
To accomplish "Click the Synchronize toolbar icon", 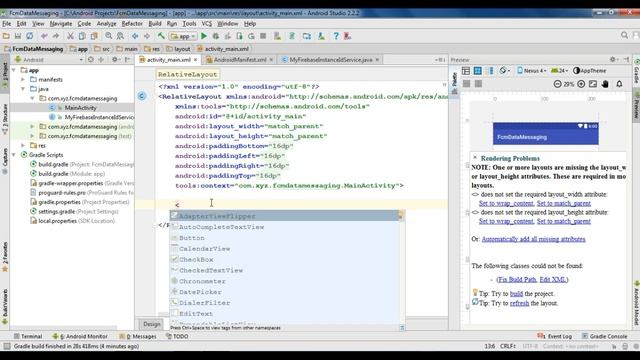I will pos(30,36).
